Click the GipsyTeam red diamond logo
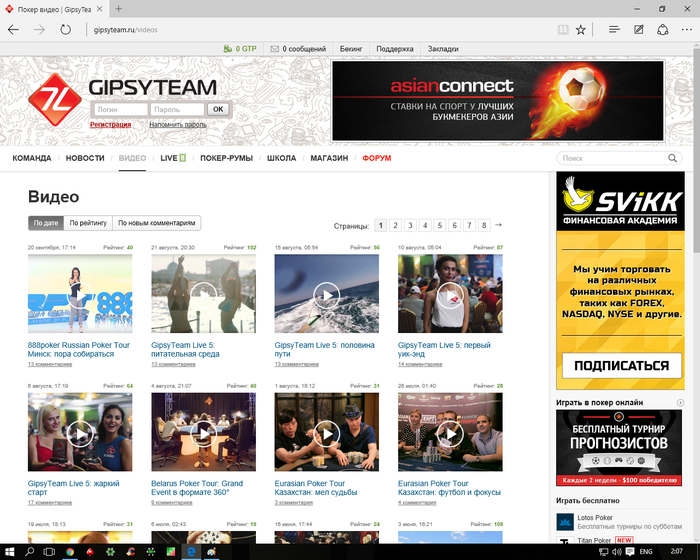The height and width of the screenshot is (560, 700). tap(55, 100)
